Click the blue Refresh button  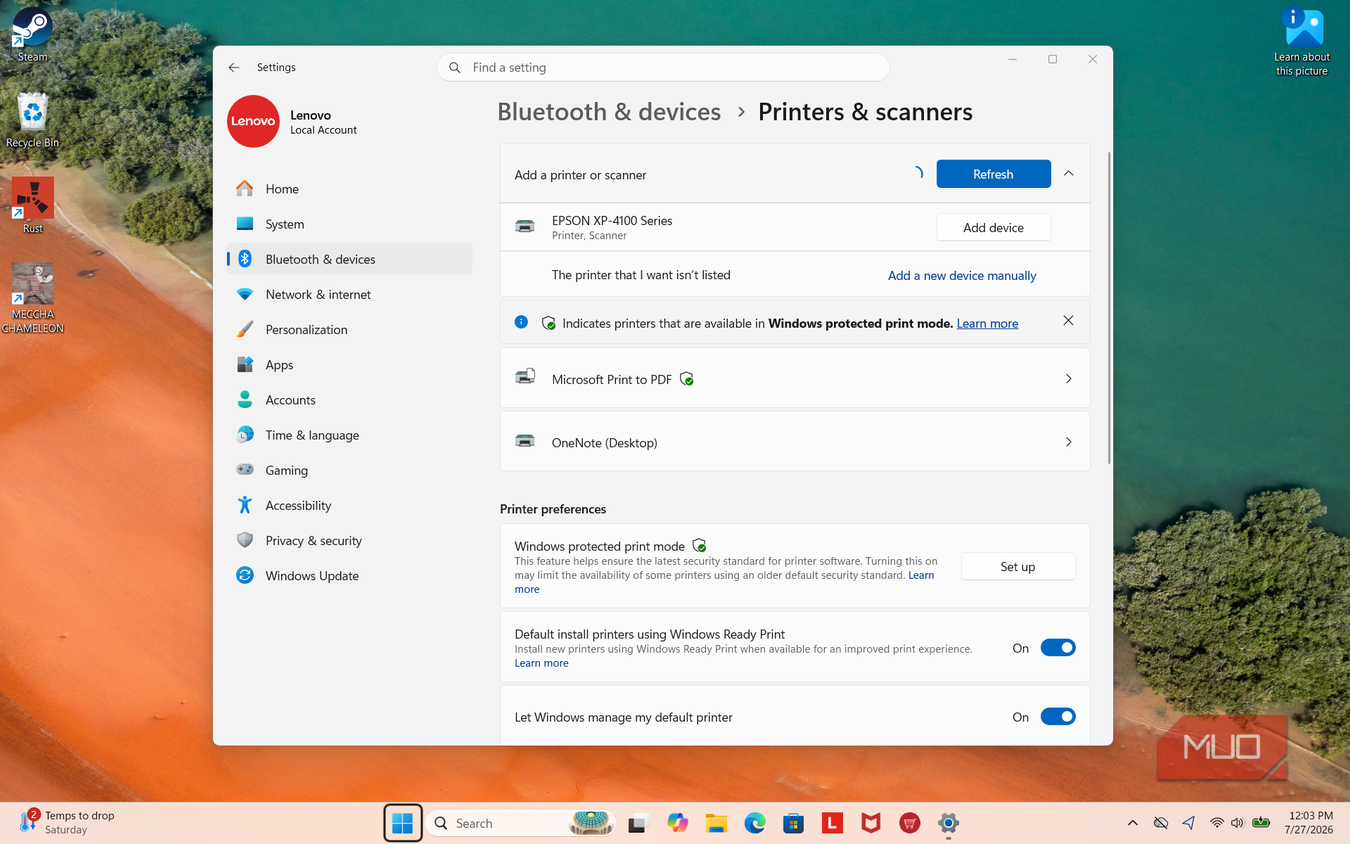[993, 174]
